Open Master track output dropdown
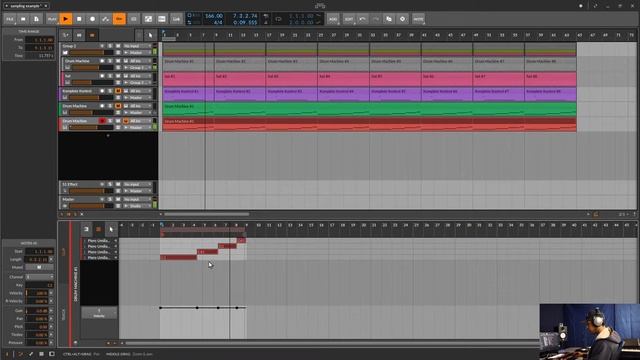 pyautogui.click(x=138, y=206)
